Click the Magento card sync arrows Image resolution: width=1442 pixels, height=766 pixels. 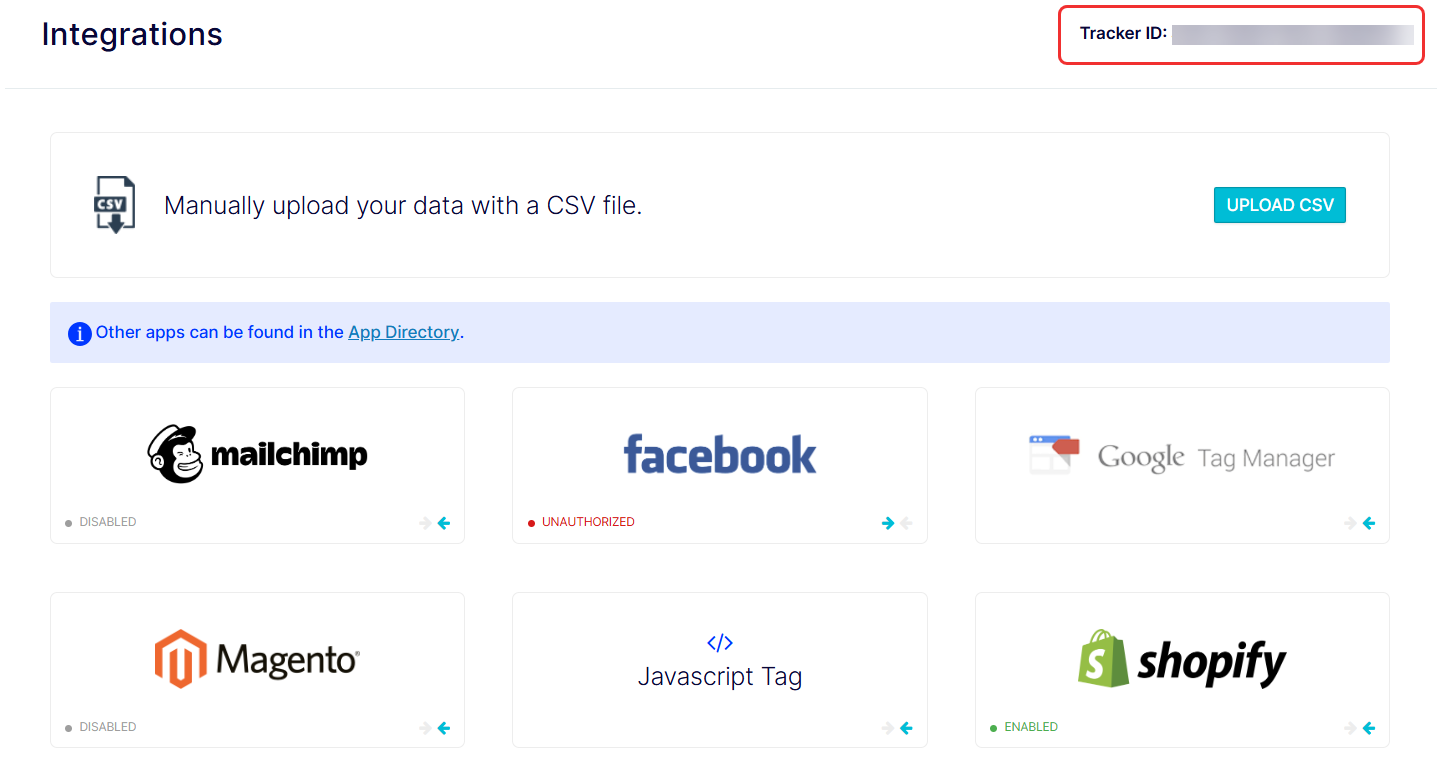coord(435,728)
